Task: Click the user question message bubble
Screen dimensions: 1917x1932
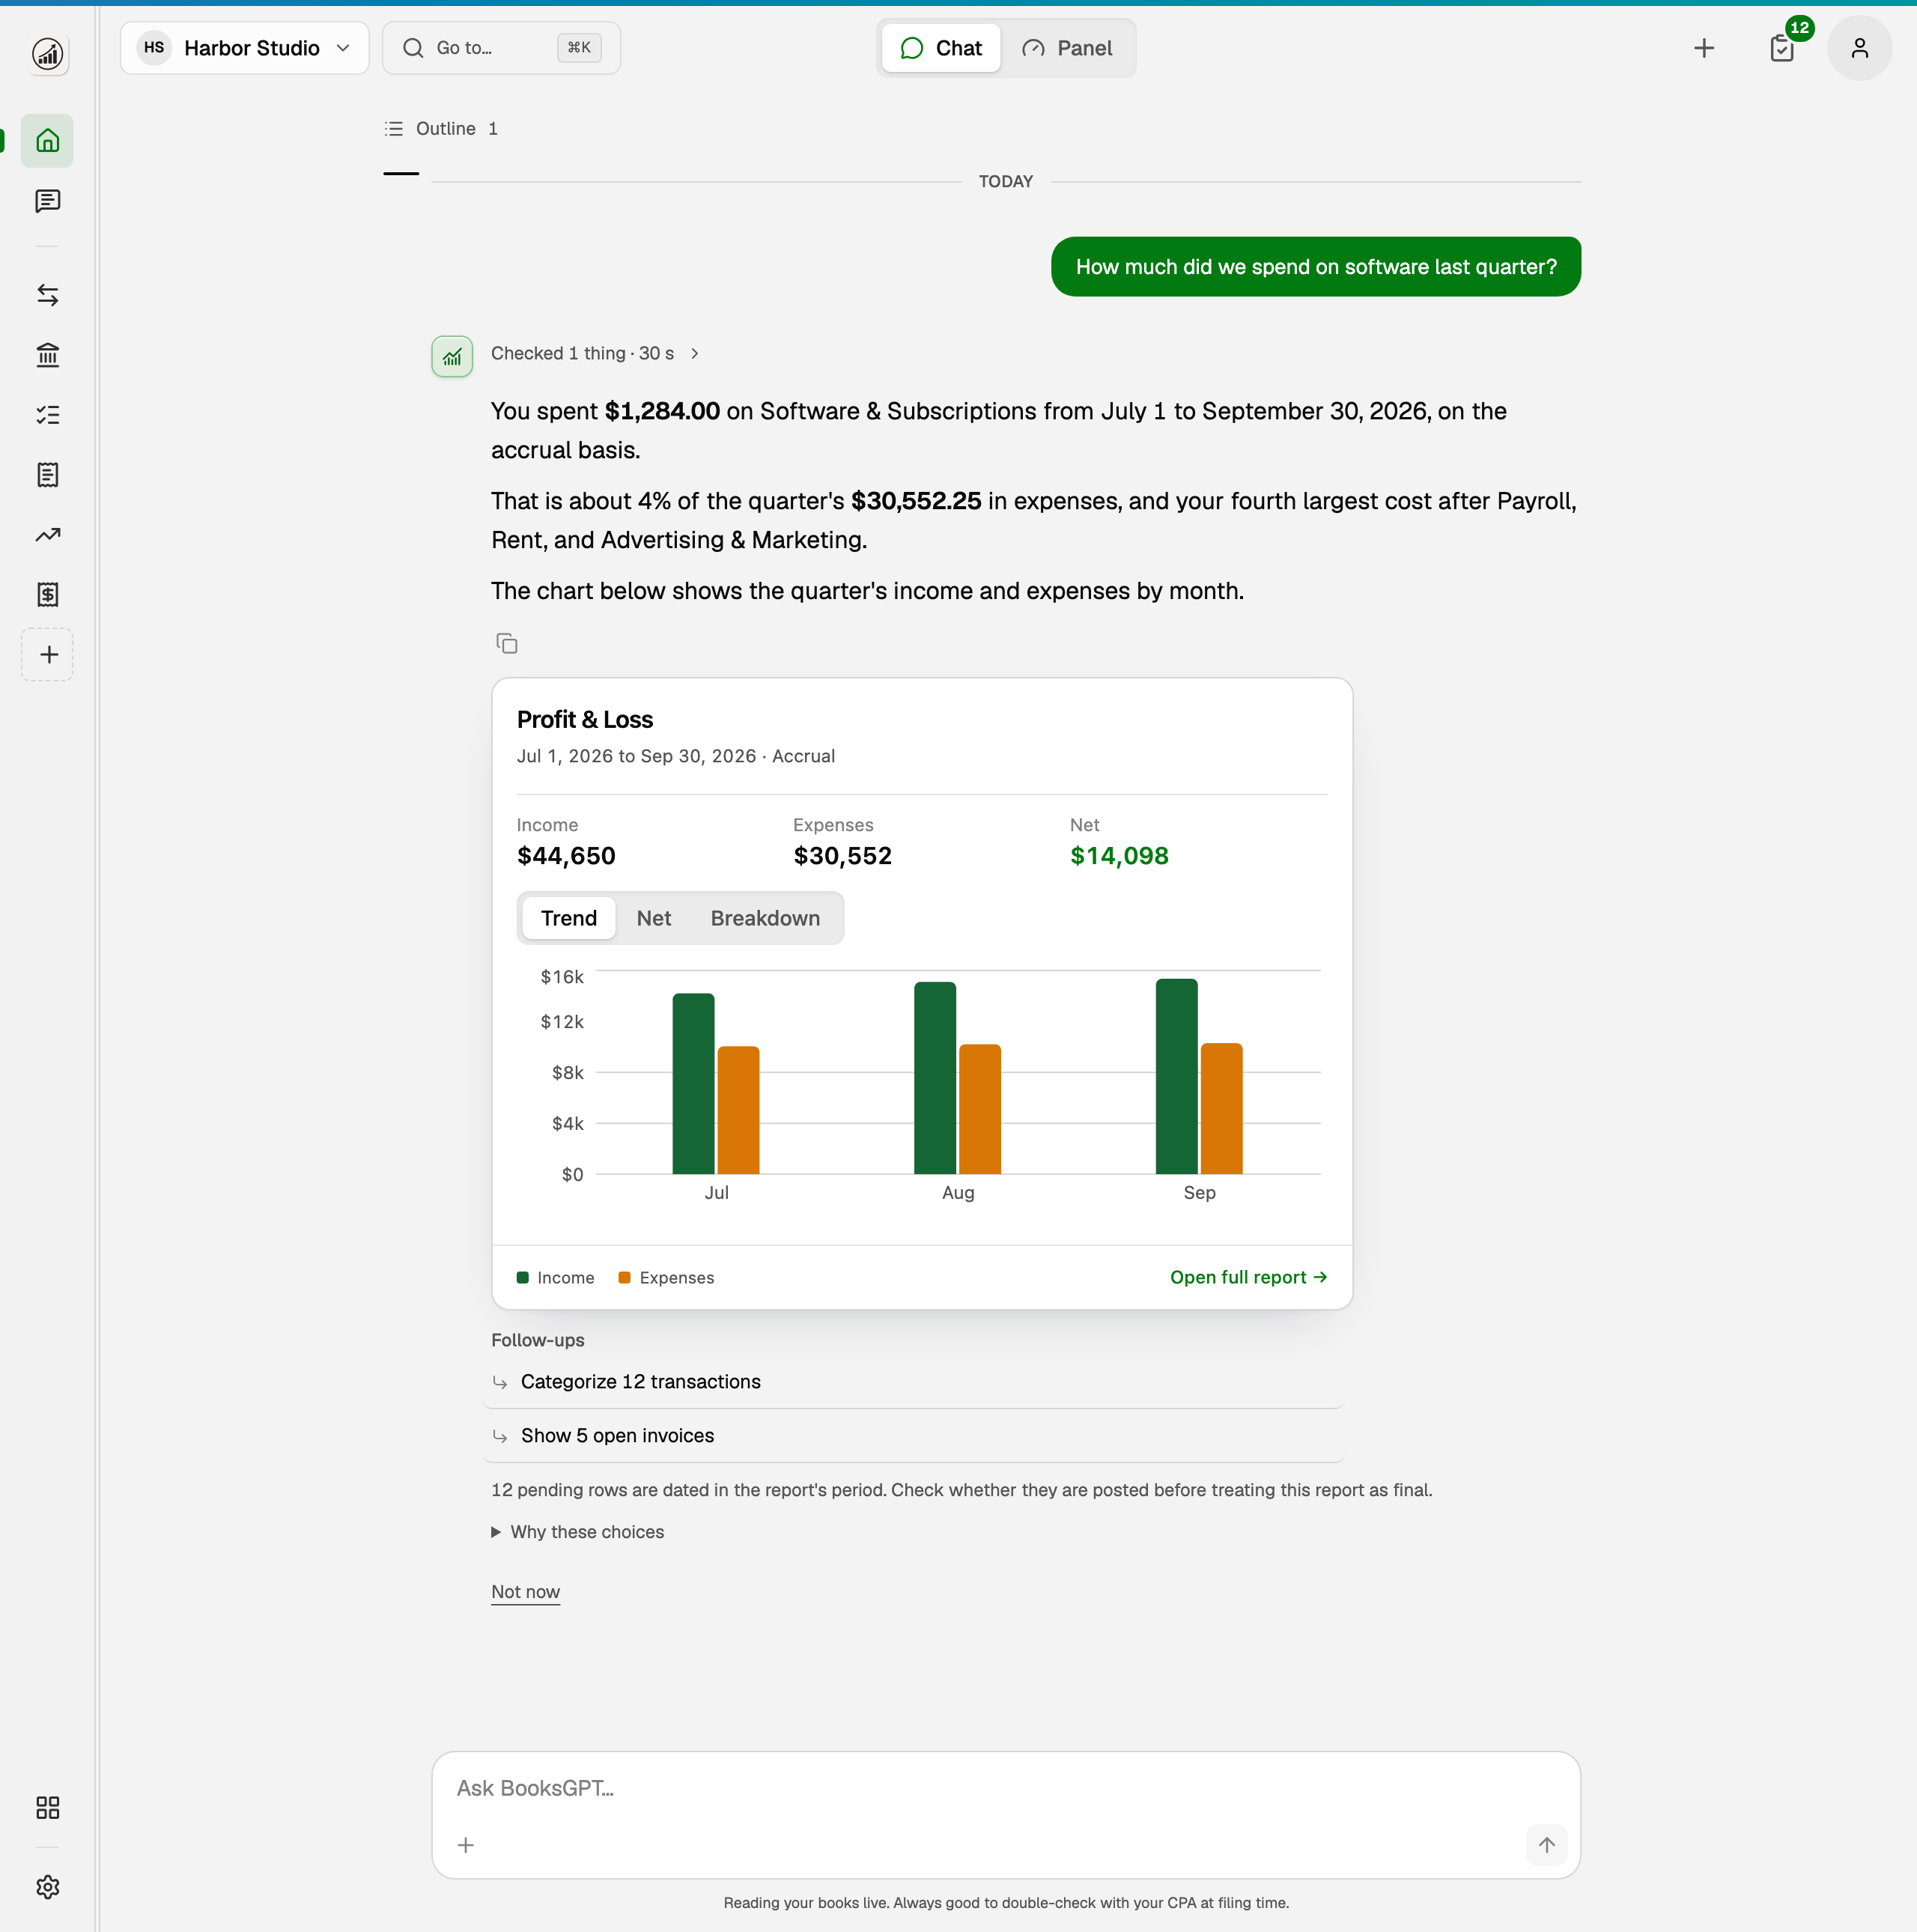Action: click(1316, 267)
